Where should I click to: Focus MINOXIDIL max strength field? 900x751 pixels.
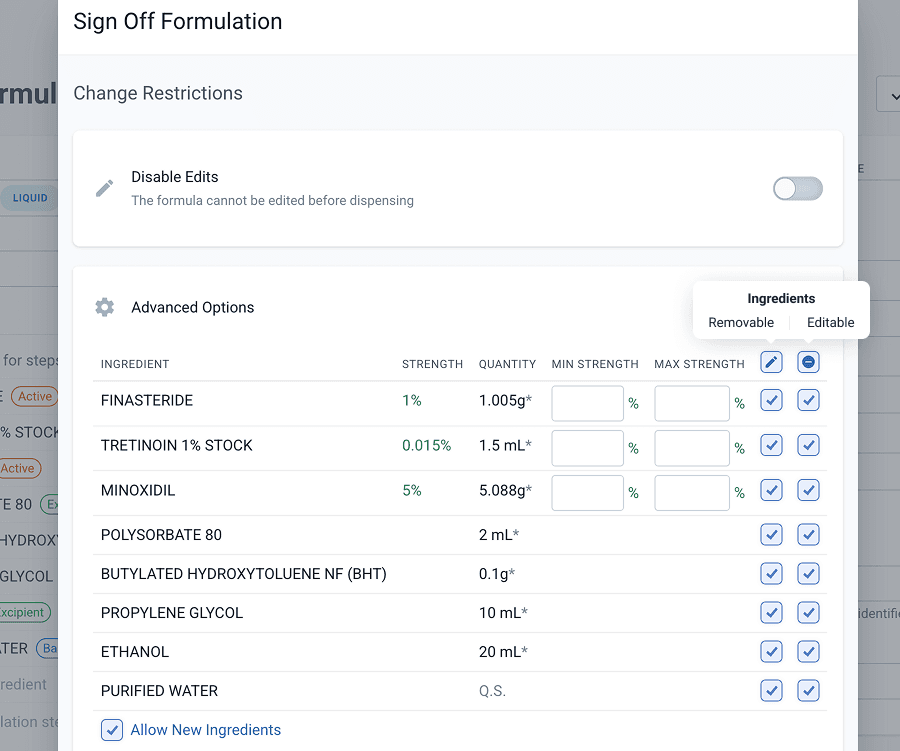[x=692, y=493]
